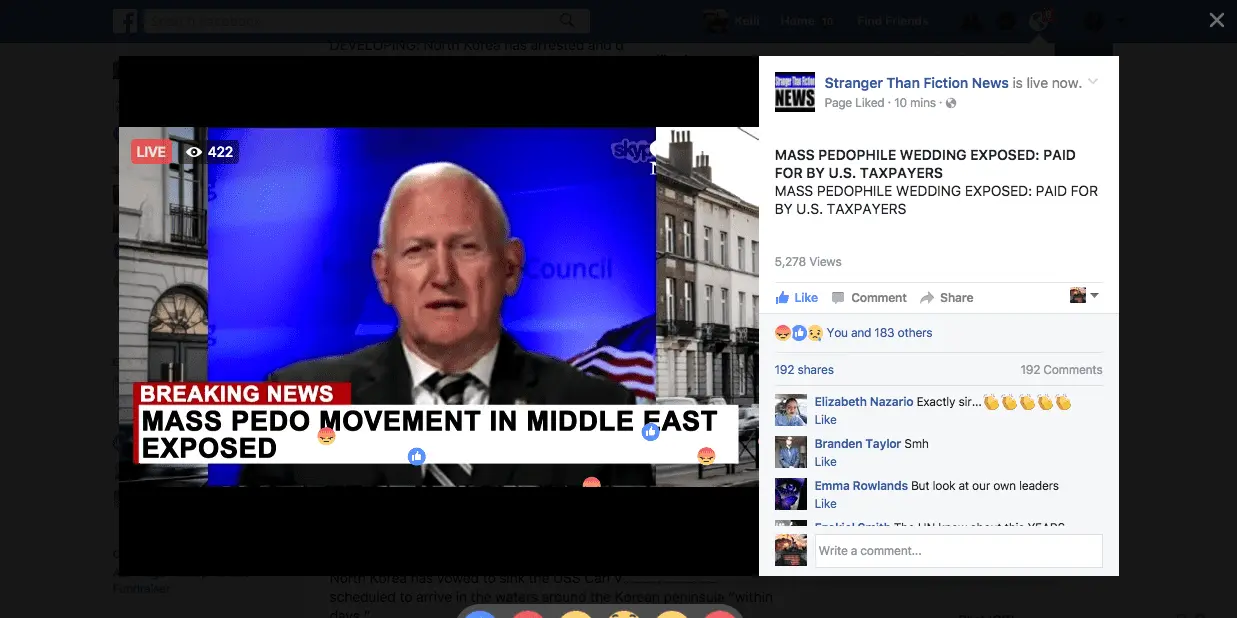
Task: Click the thumbs-up icon on the Like button
Action: 782,297
